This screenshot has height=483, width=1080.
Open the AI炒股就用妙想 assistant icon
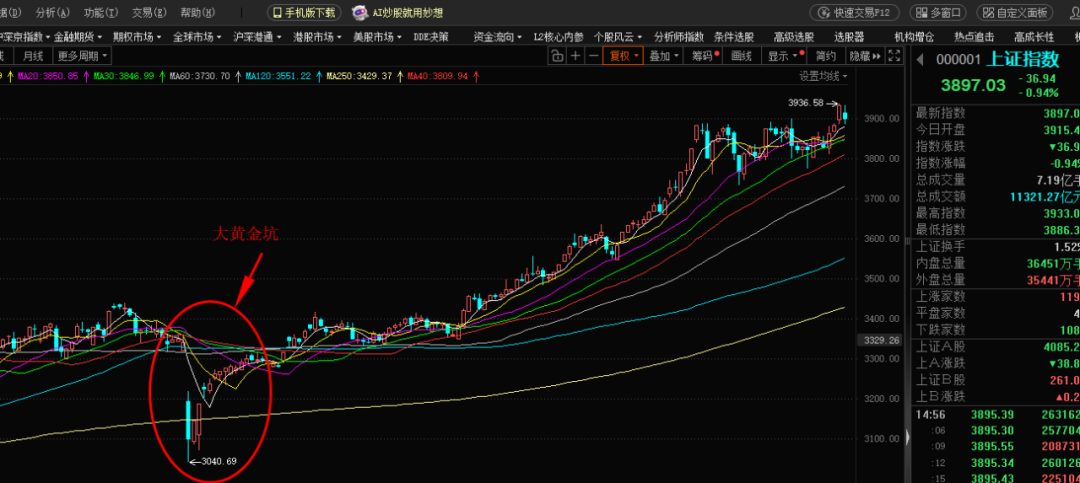coord(358,13)
